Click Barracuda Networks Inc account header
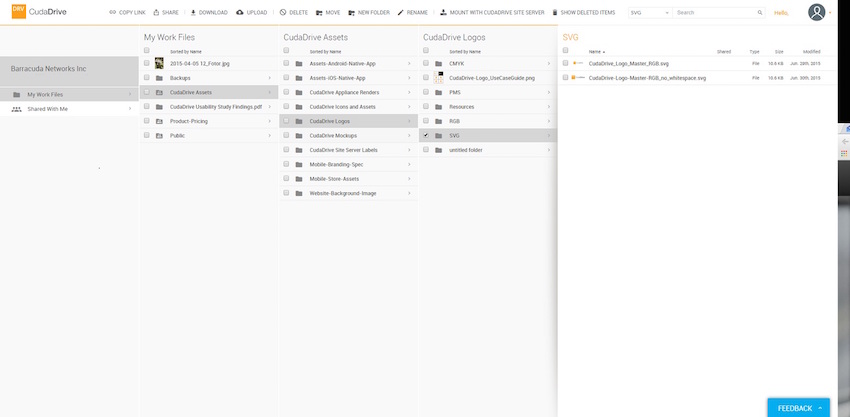This screenshot has width=850, height=417. 69,71
